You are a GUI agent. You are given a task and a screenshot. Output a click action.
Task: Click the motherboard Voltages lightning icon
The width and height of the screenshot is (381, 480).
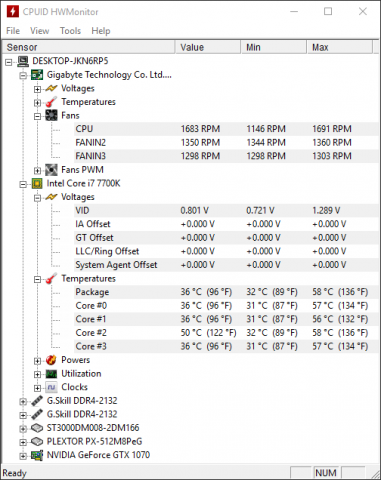click(x=51, y=88)
